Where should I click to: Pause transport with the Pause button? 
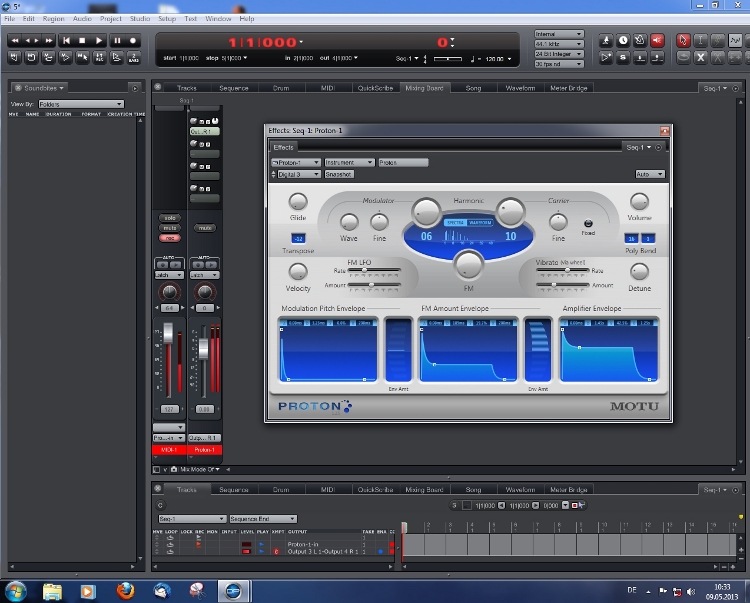click(116, 41)
